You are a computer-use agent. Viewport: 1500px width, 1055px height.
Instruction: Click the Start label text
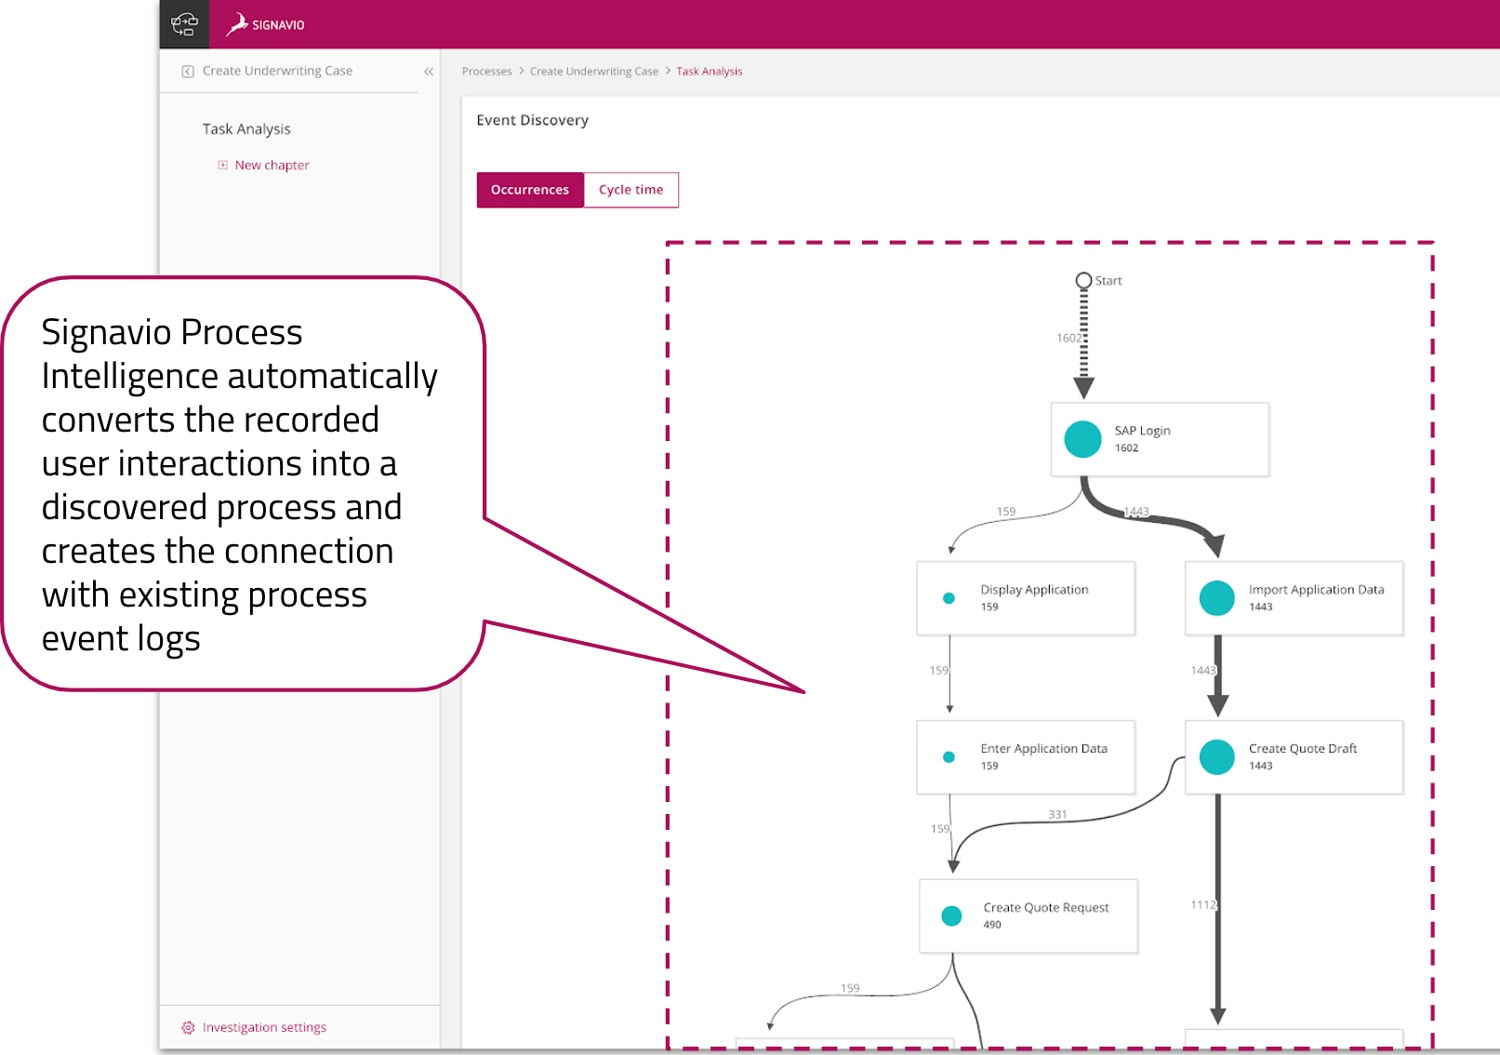(1108, 281)
